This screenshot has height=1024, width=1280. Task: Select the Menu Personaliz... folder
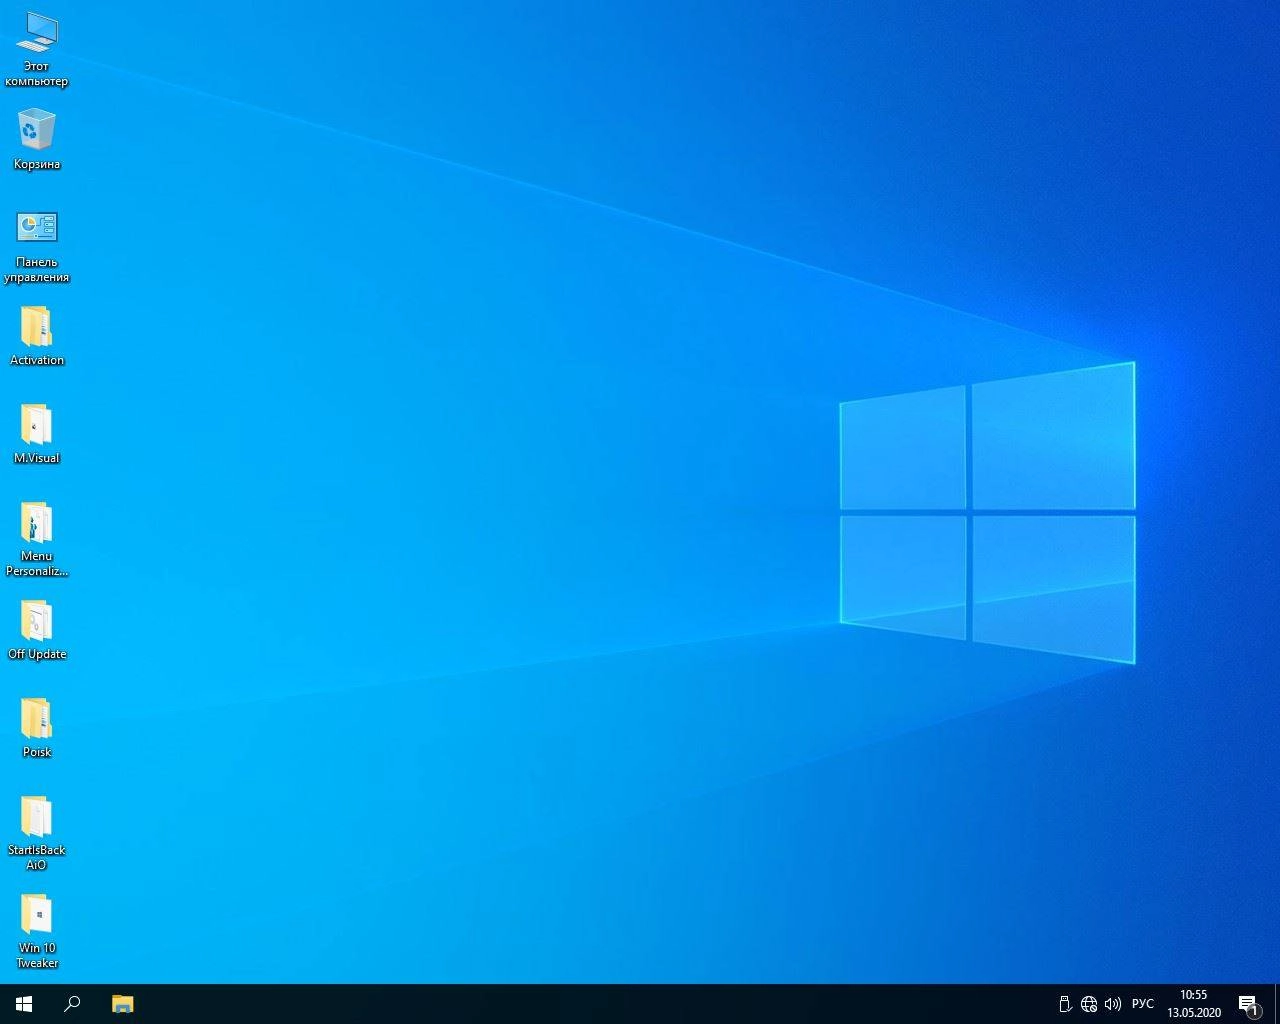pos(37,539)
